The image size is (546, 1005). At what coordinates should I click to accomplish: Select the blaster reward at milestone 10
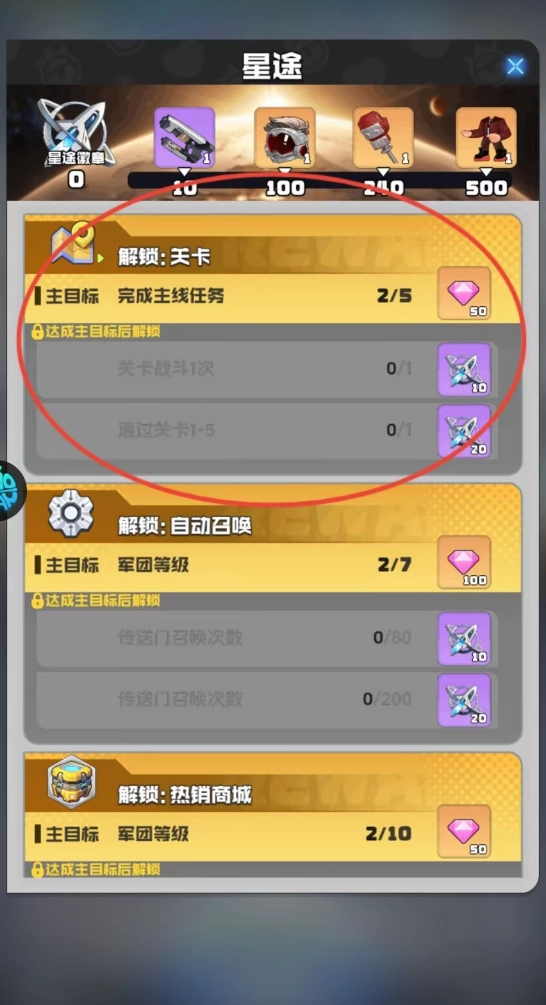click(x=185, y=137)
